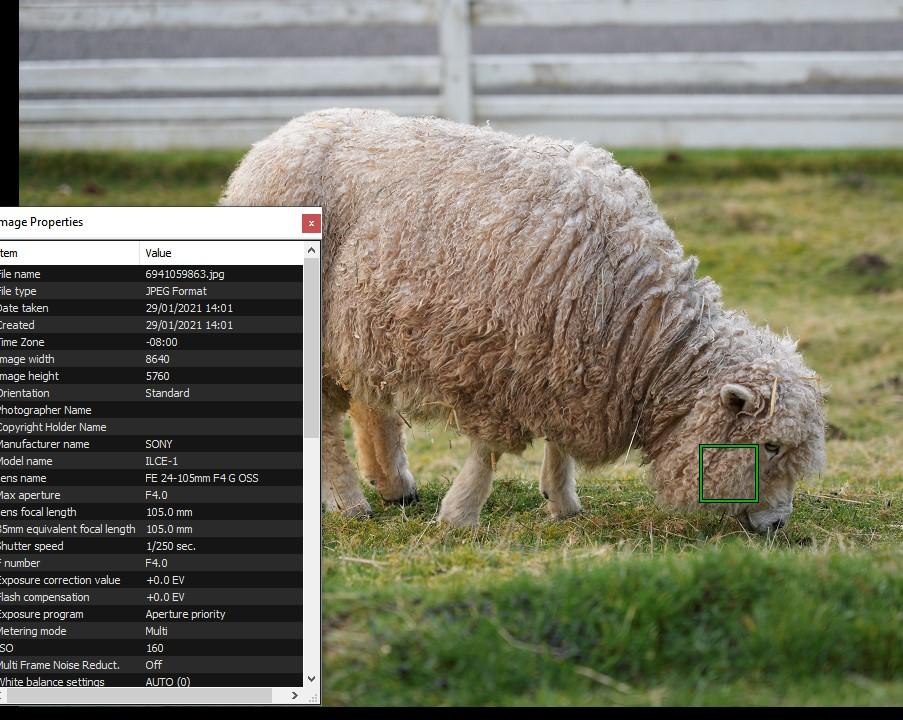
Task: Close the Image Properties panel
Action: [311, 223]
